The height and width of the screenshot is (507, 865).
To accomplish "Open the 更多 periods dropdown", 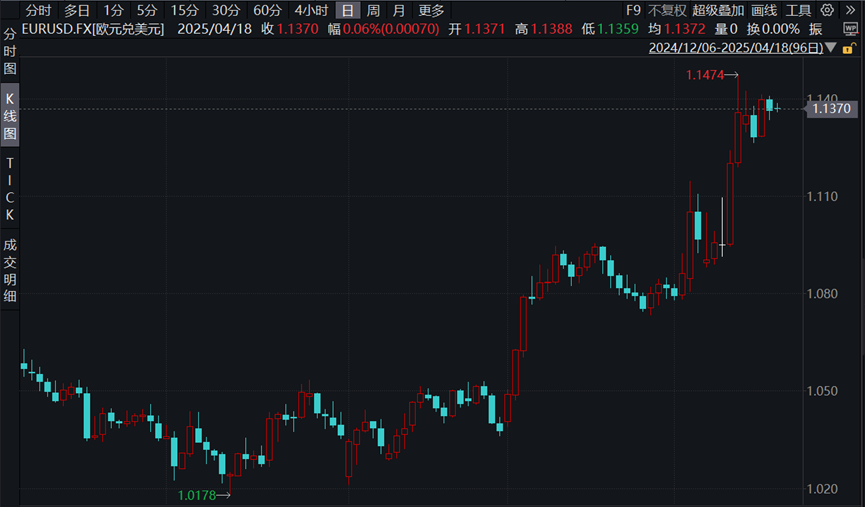I will click(x=431, y=10).
